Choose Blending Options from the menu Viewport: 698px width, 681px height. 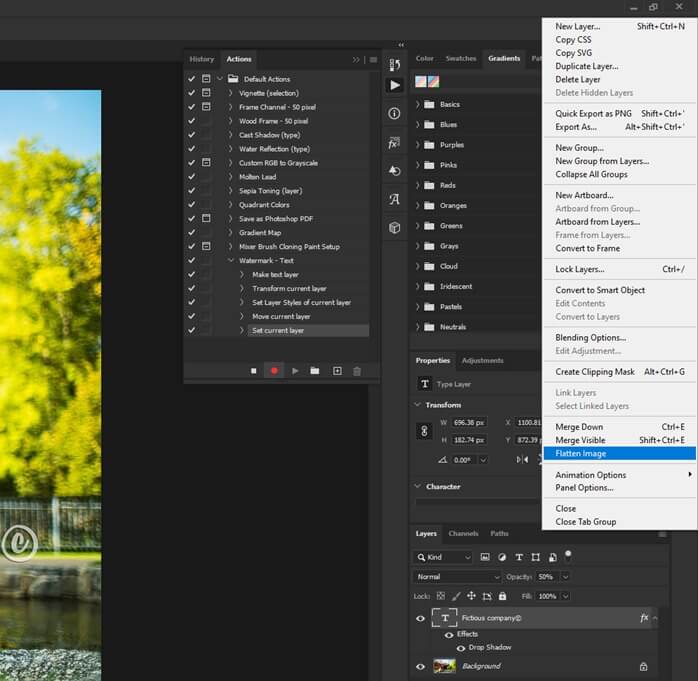(x=619, y=337)
